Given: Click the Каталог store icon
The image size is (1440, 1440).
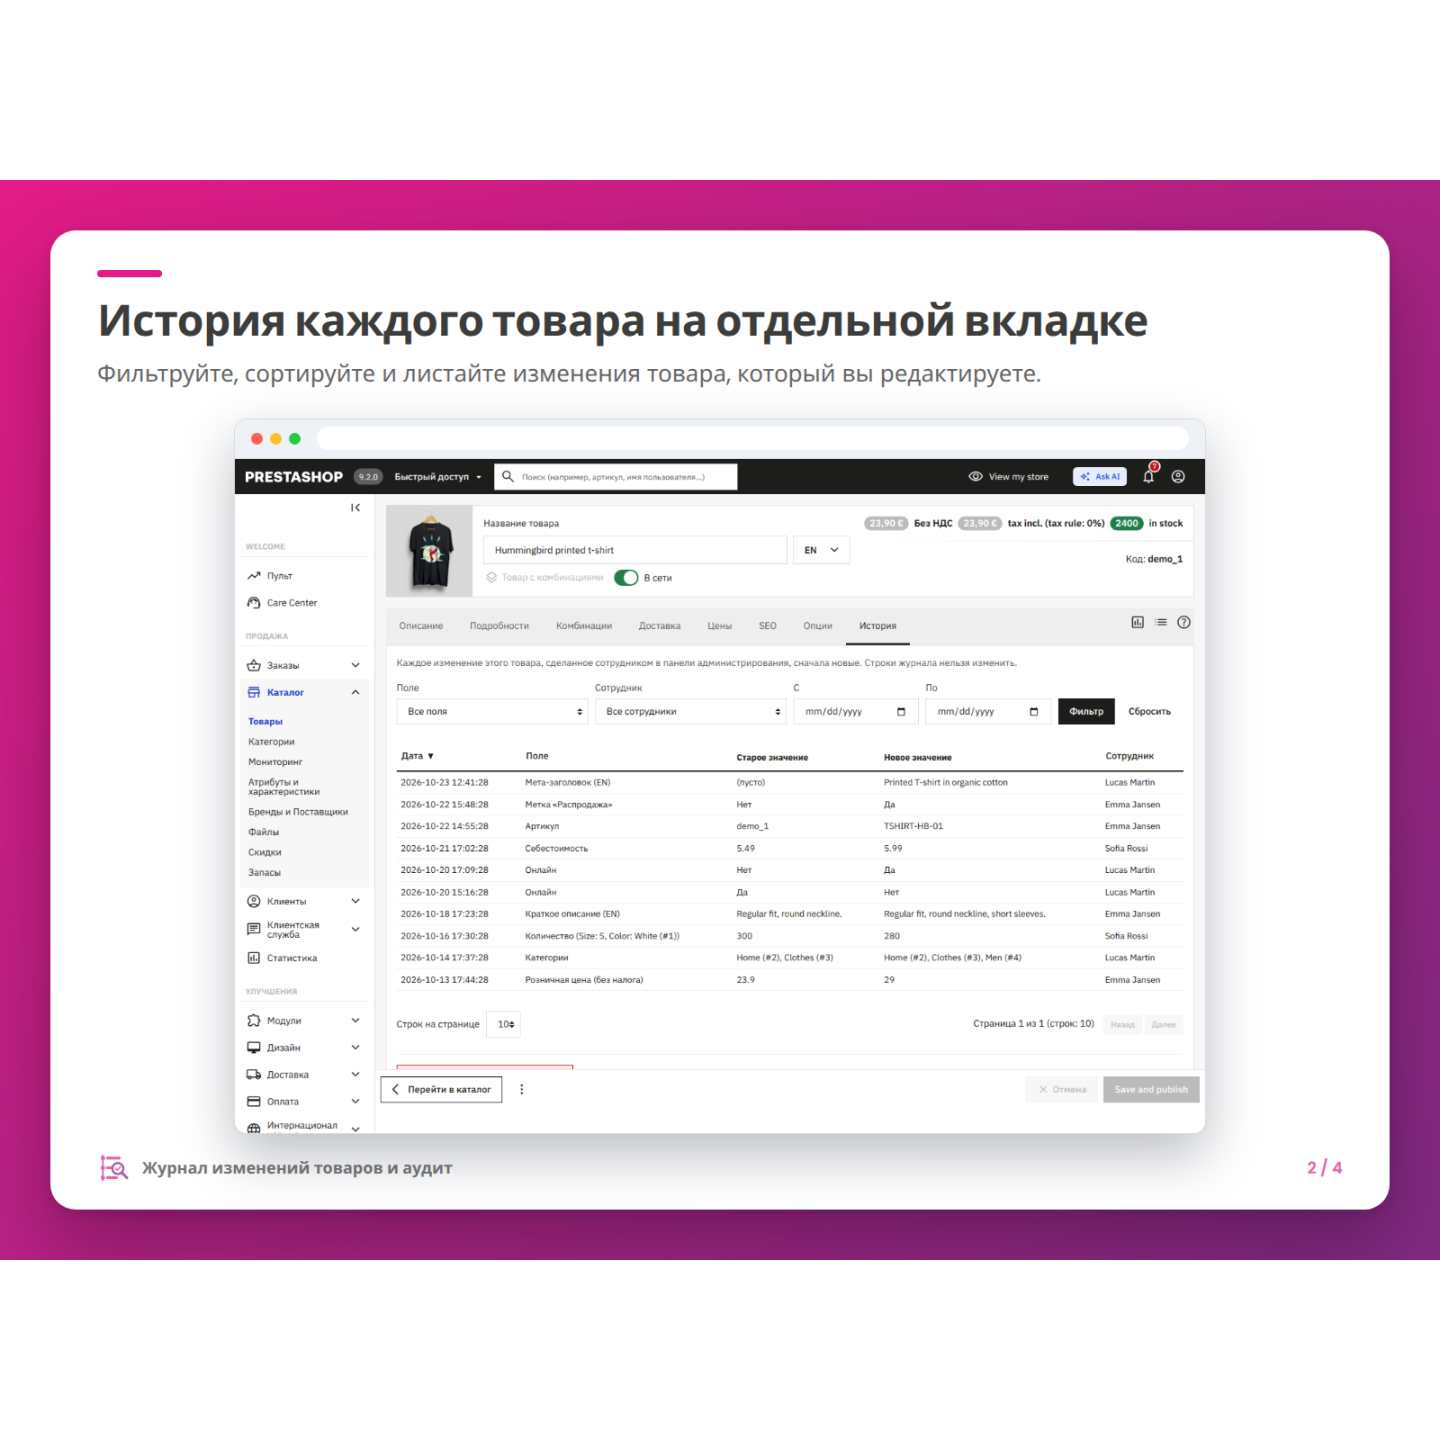Looking at the screenshot, I should pyautogui.click(x=254, y=692).
